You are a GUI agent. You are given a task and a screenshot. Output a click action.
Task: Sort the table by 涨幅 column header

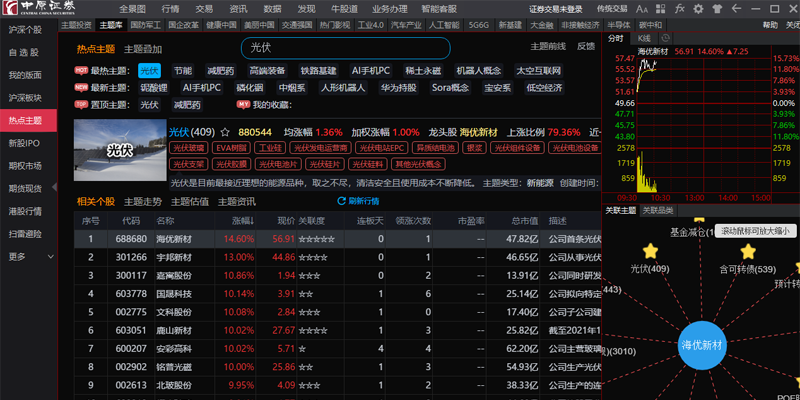pyautogui.click(x=243, y=221)
